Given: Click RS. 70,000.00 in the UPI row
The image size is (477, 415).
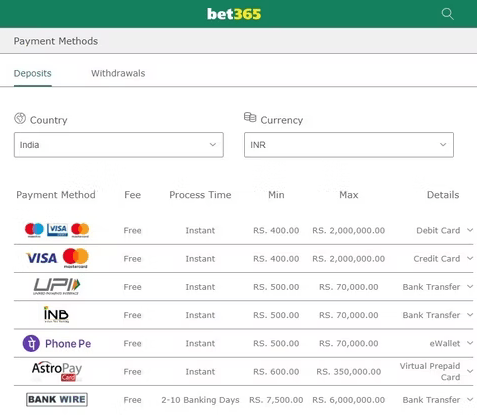Looking at the screenshot, I should coord(349,287).
